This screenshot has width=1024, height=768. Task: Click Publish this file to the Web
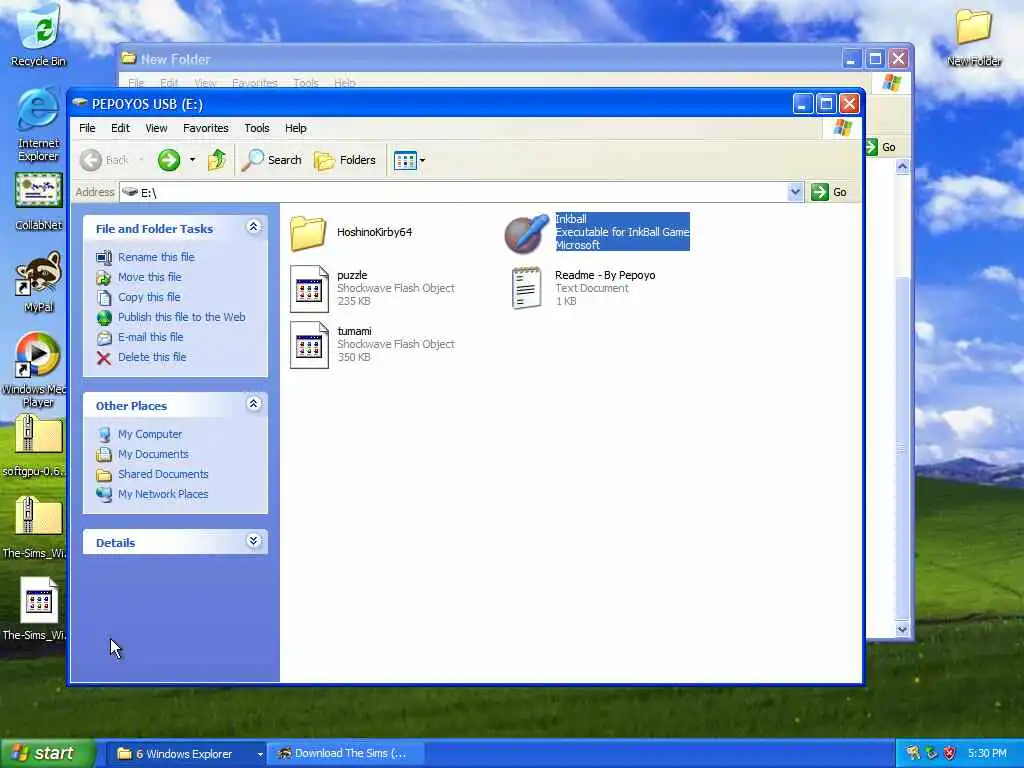pyautogui.click(x=182, y=317)
